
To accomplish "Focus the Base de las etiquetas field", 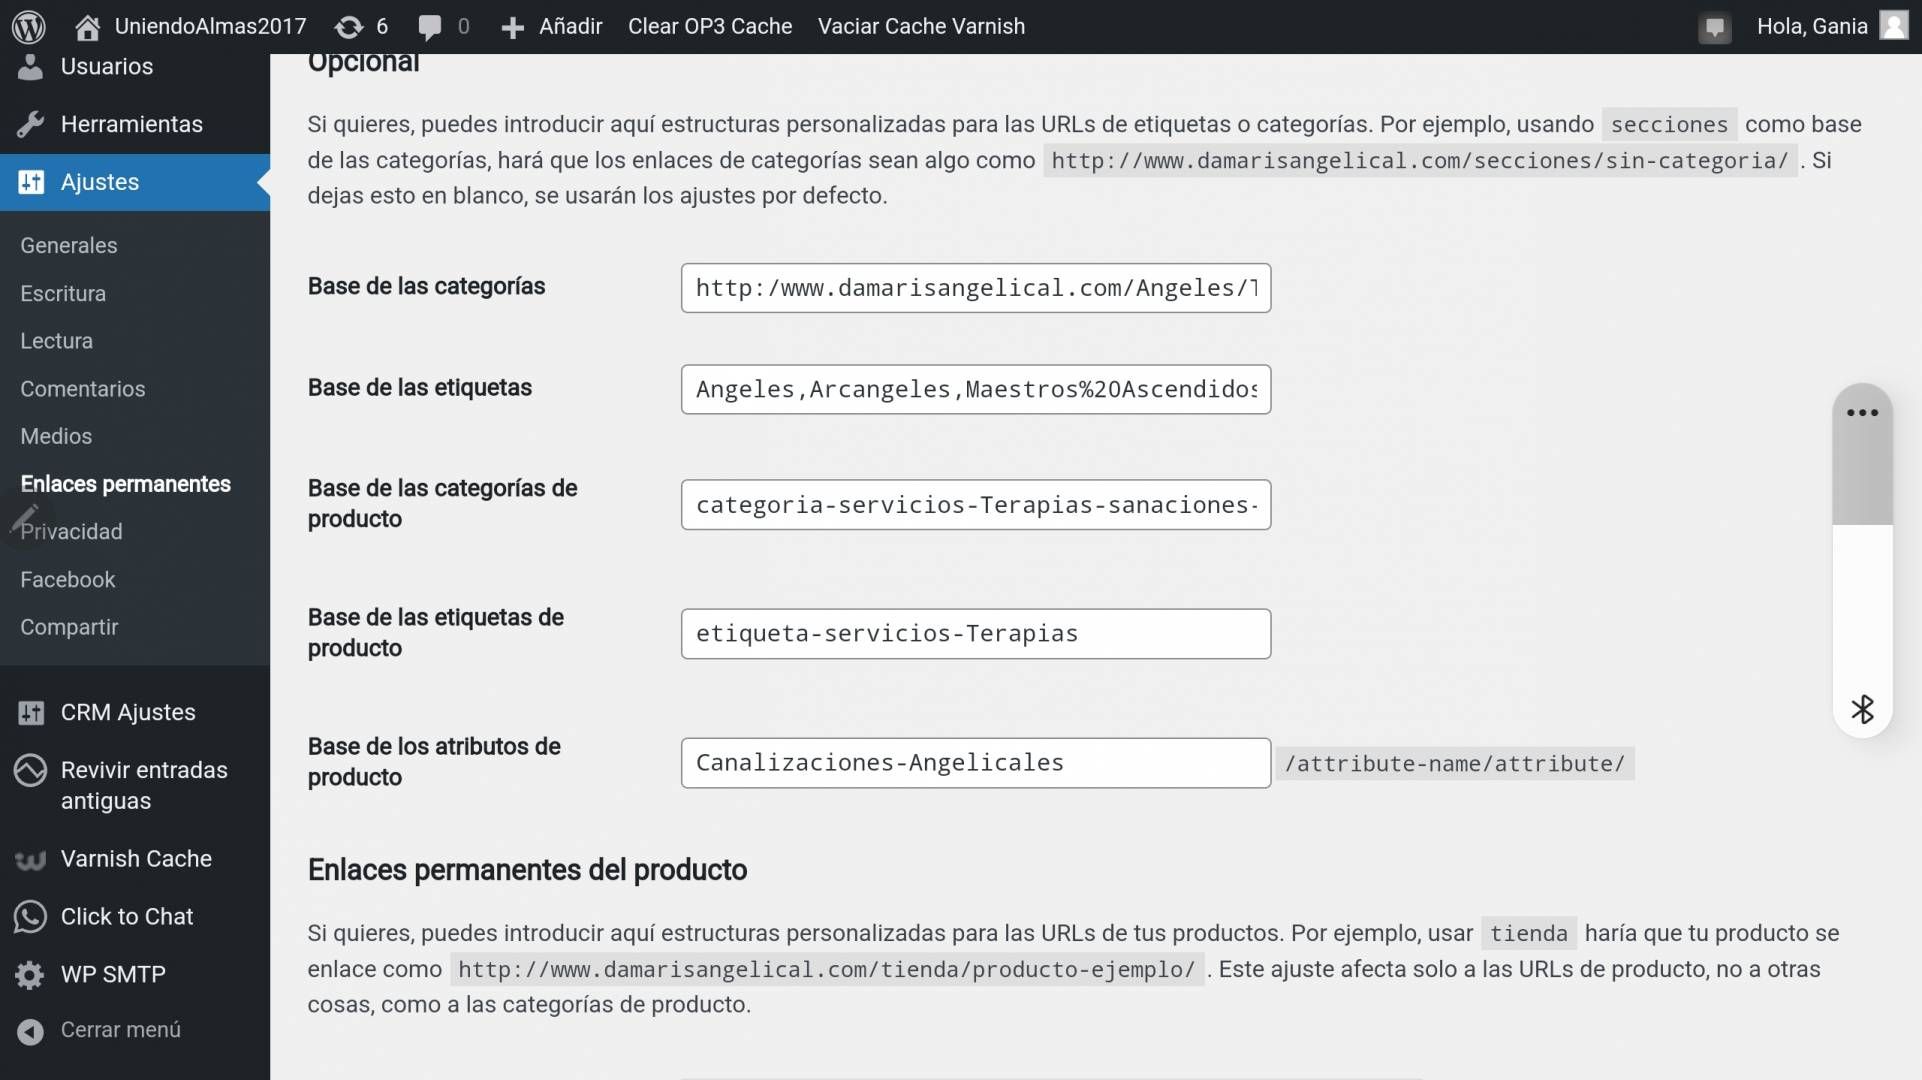I will (976, 389).
